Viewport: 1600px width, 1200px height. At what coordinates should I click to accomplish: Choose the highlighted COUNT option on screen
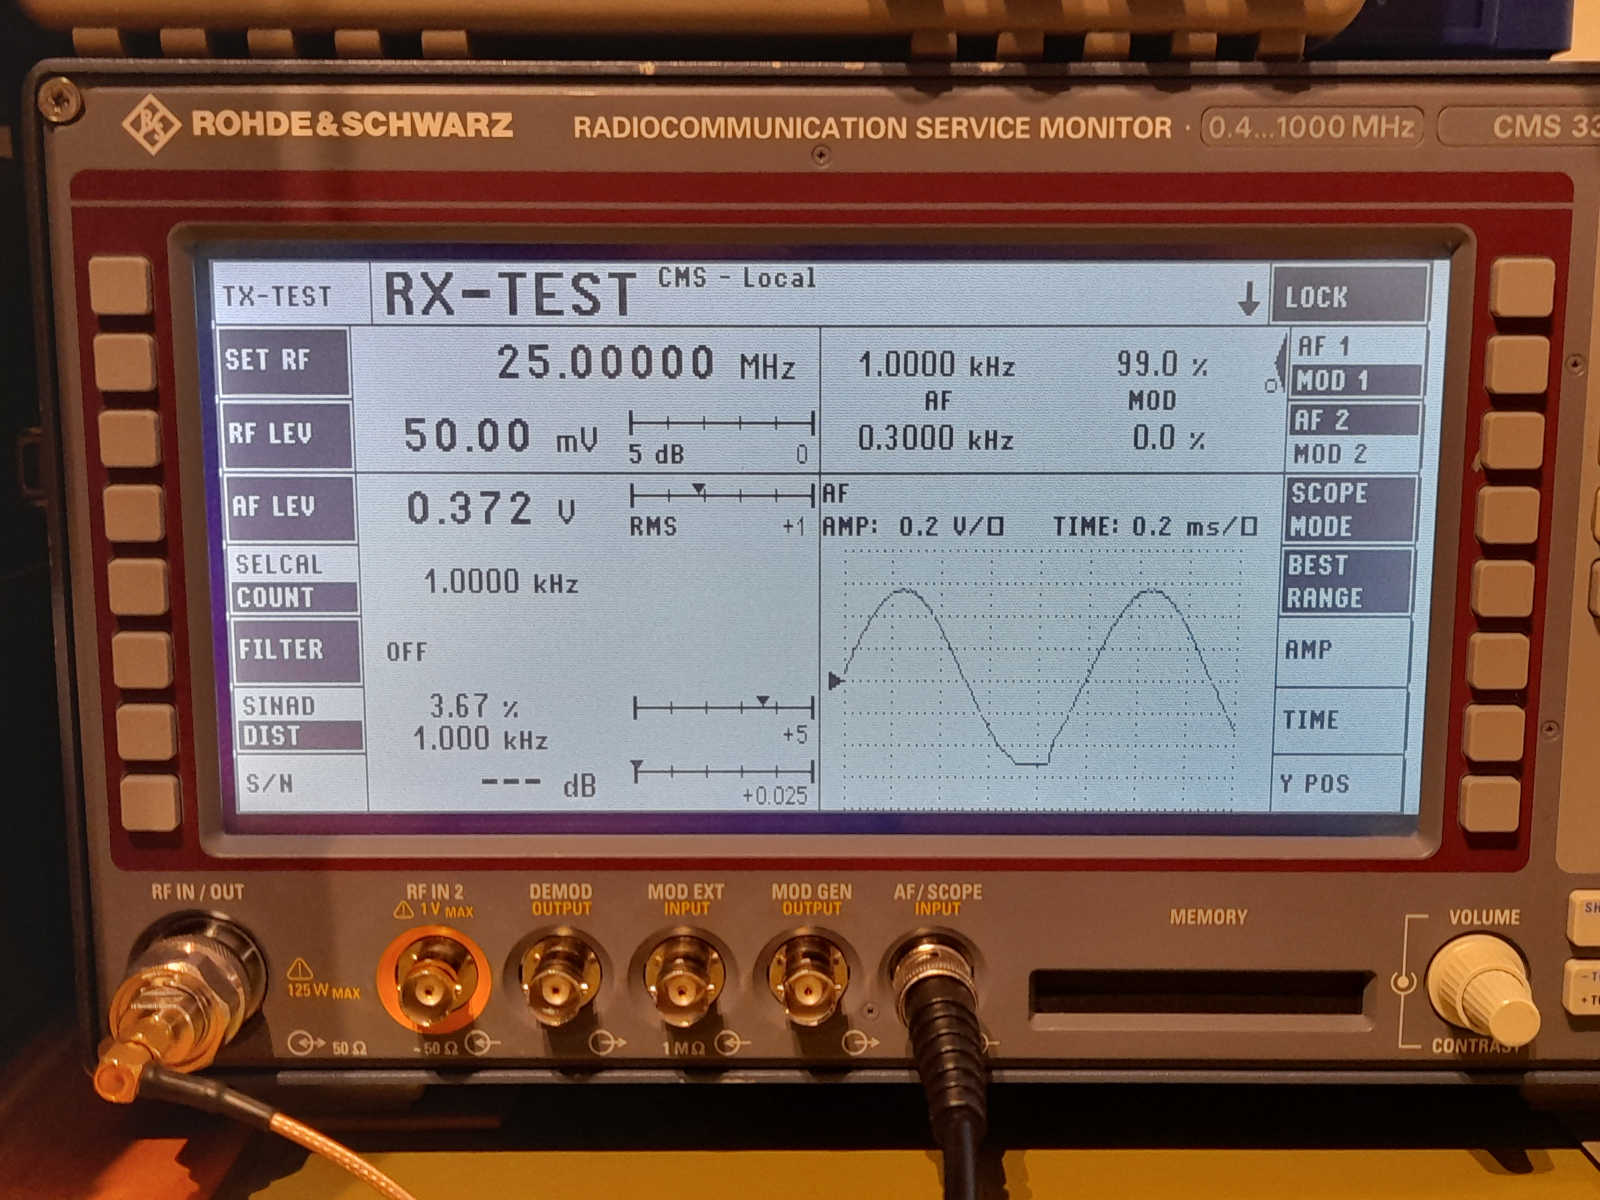coord(294,597)
